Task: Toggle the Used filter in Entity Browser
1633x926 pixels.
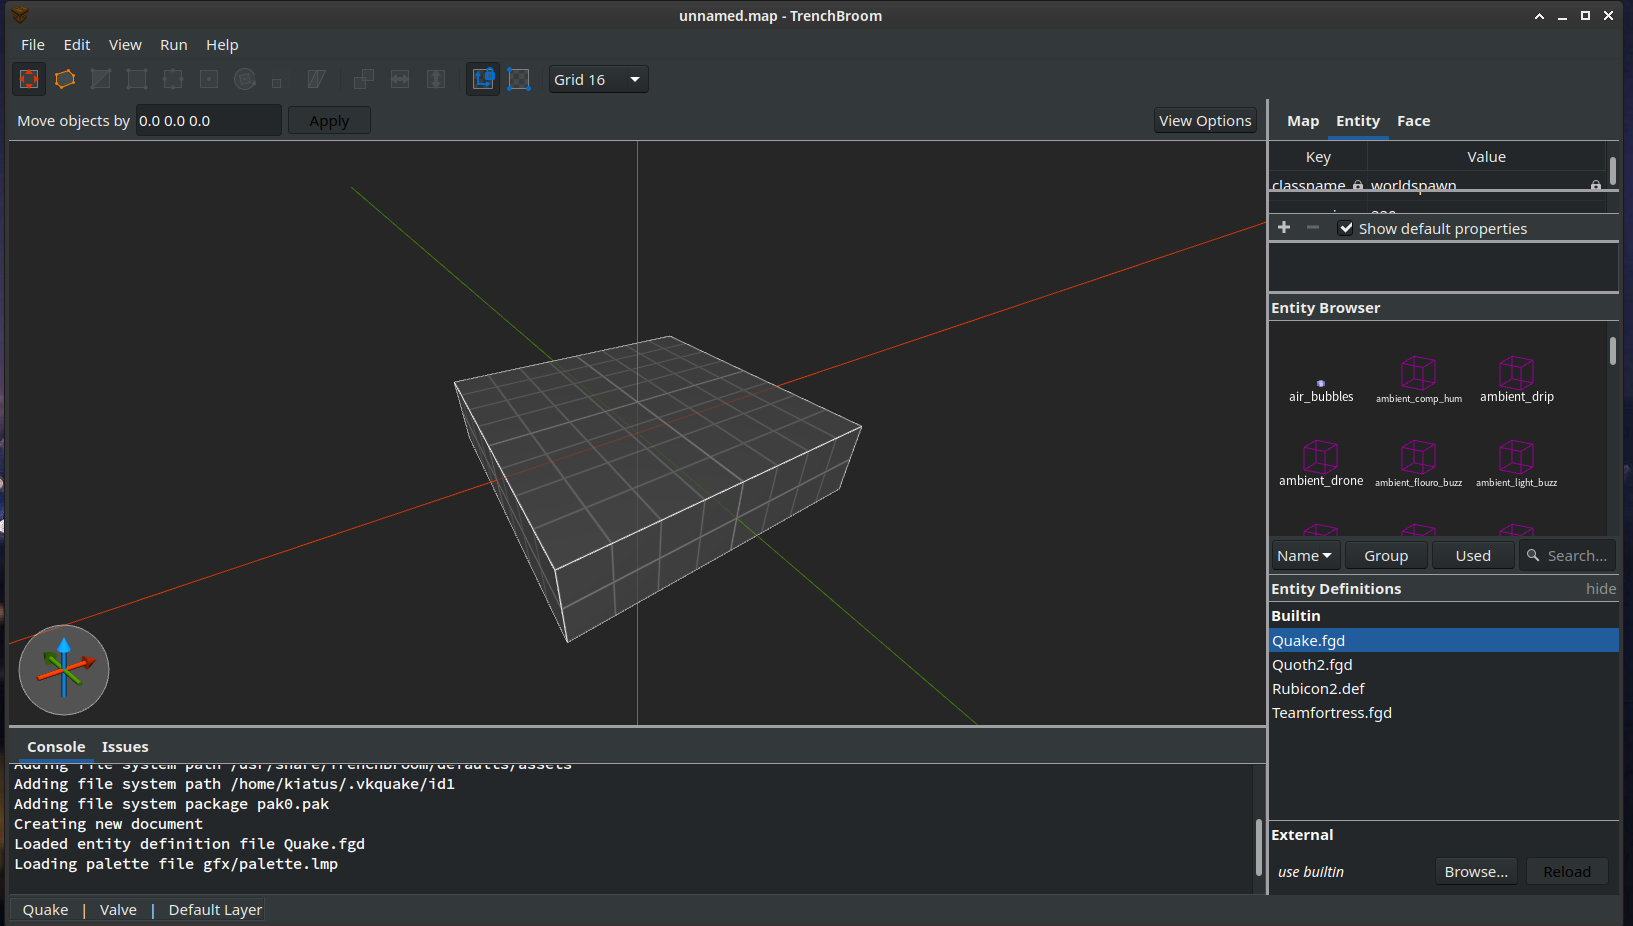Action: pos(1473,555)
